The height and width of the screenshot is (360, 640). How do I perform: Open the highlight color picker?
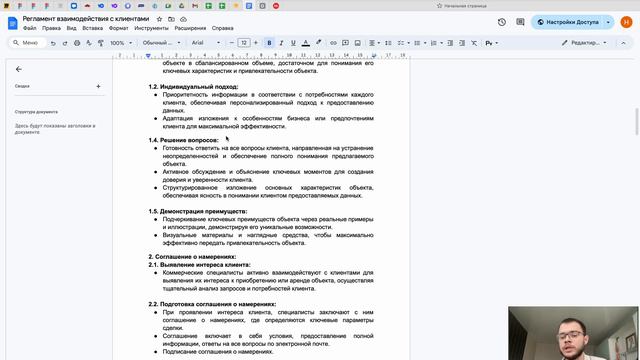pyautogui.click(x=318, y=43)
